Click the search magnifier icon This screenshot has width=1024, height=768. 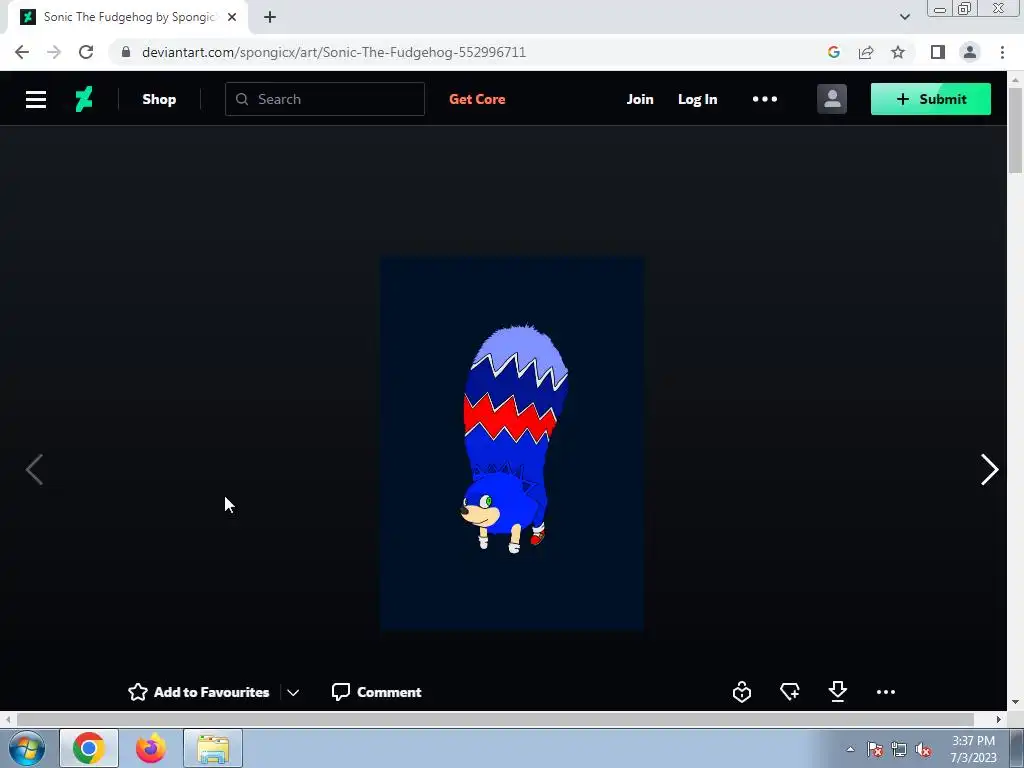(x=242, y=99)
